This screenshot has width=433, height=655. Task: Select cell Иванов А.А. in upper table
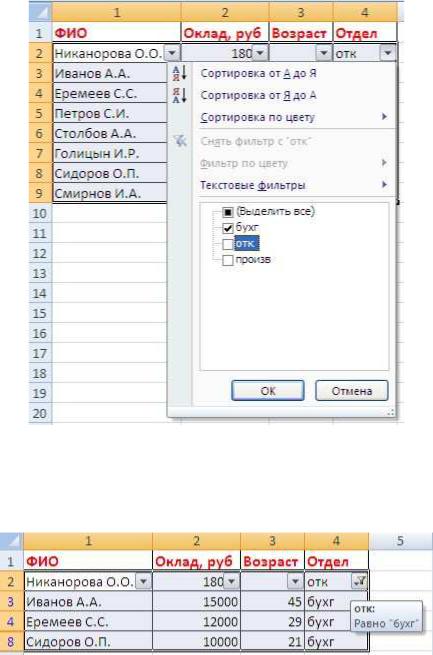(110, 74)
